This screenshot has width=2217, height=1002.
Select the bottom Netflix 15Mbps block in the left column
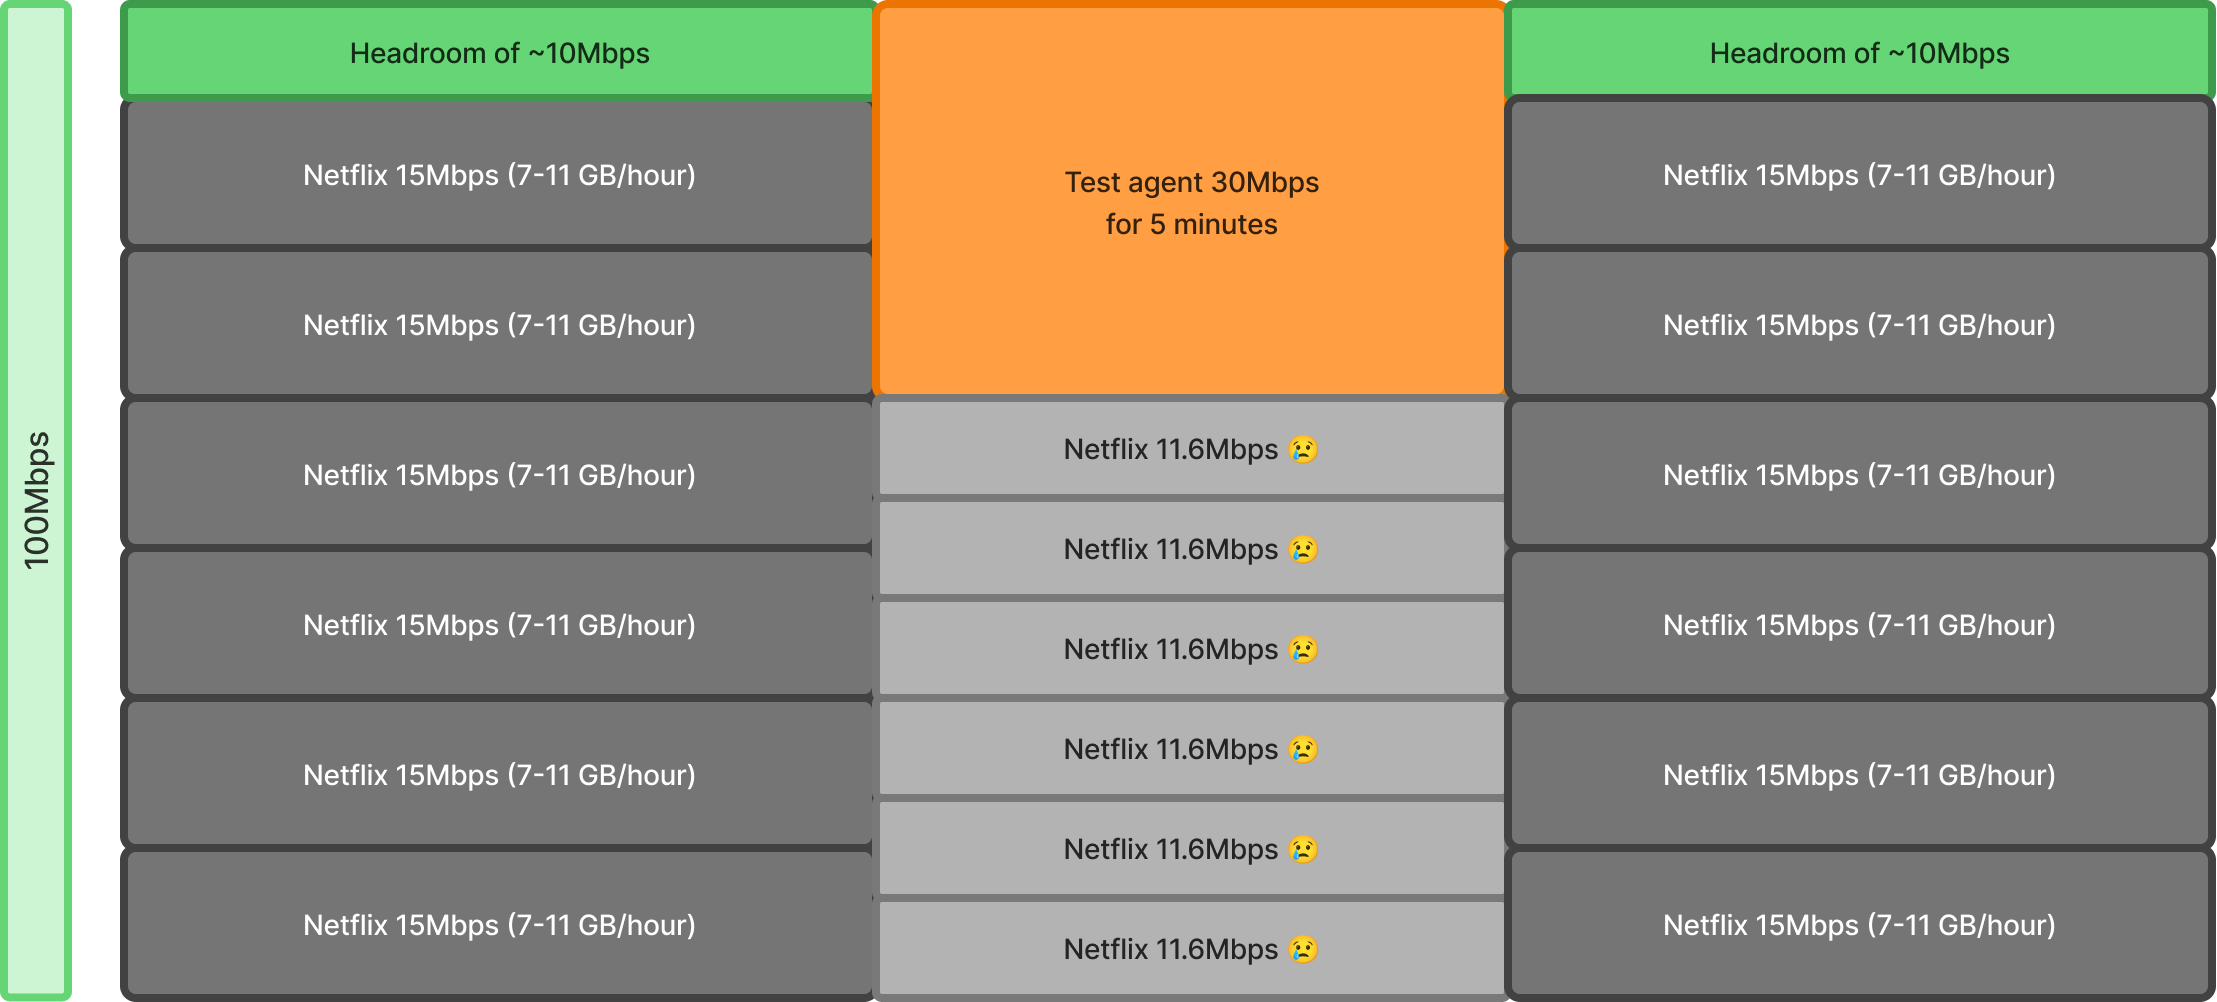click(498, 925)
